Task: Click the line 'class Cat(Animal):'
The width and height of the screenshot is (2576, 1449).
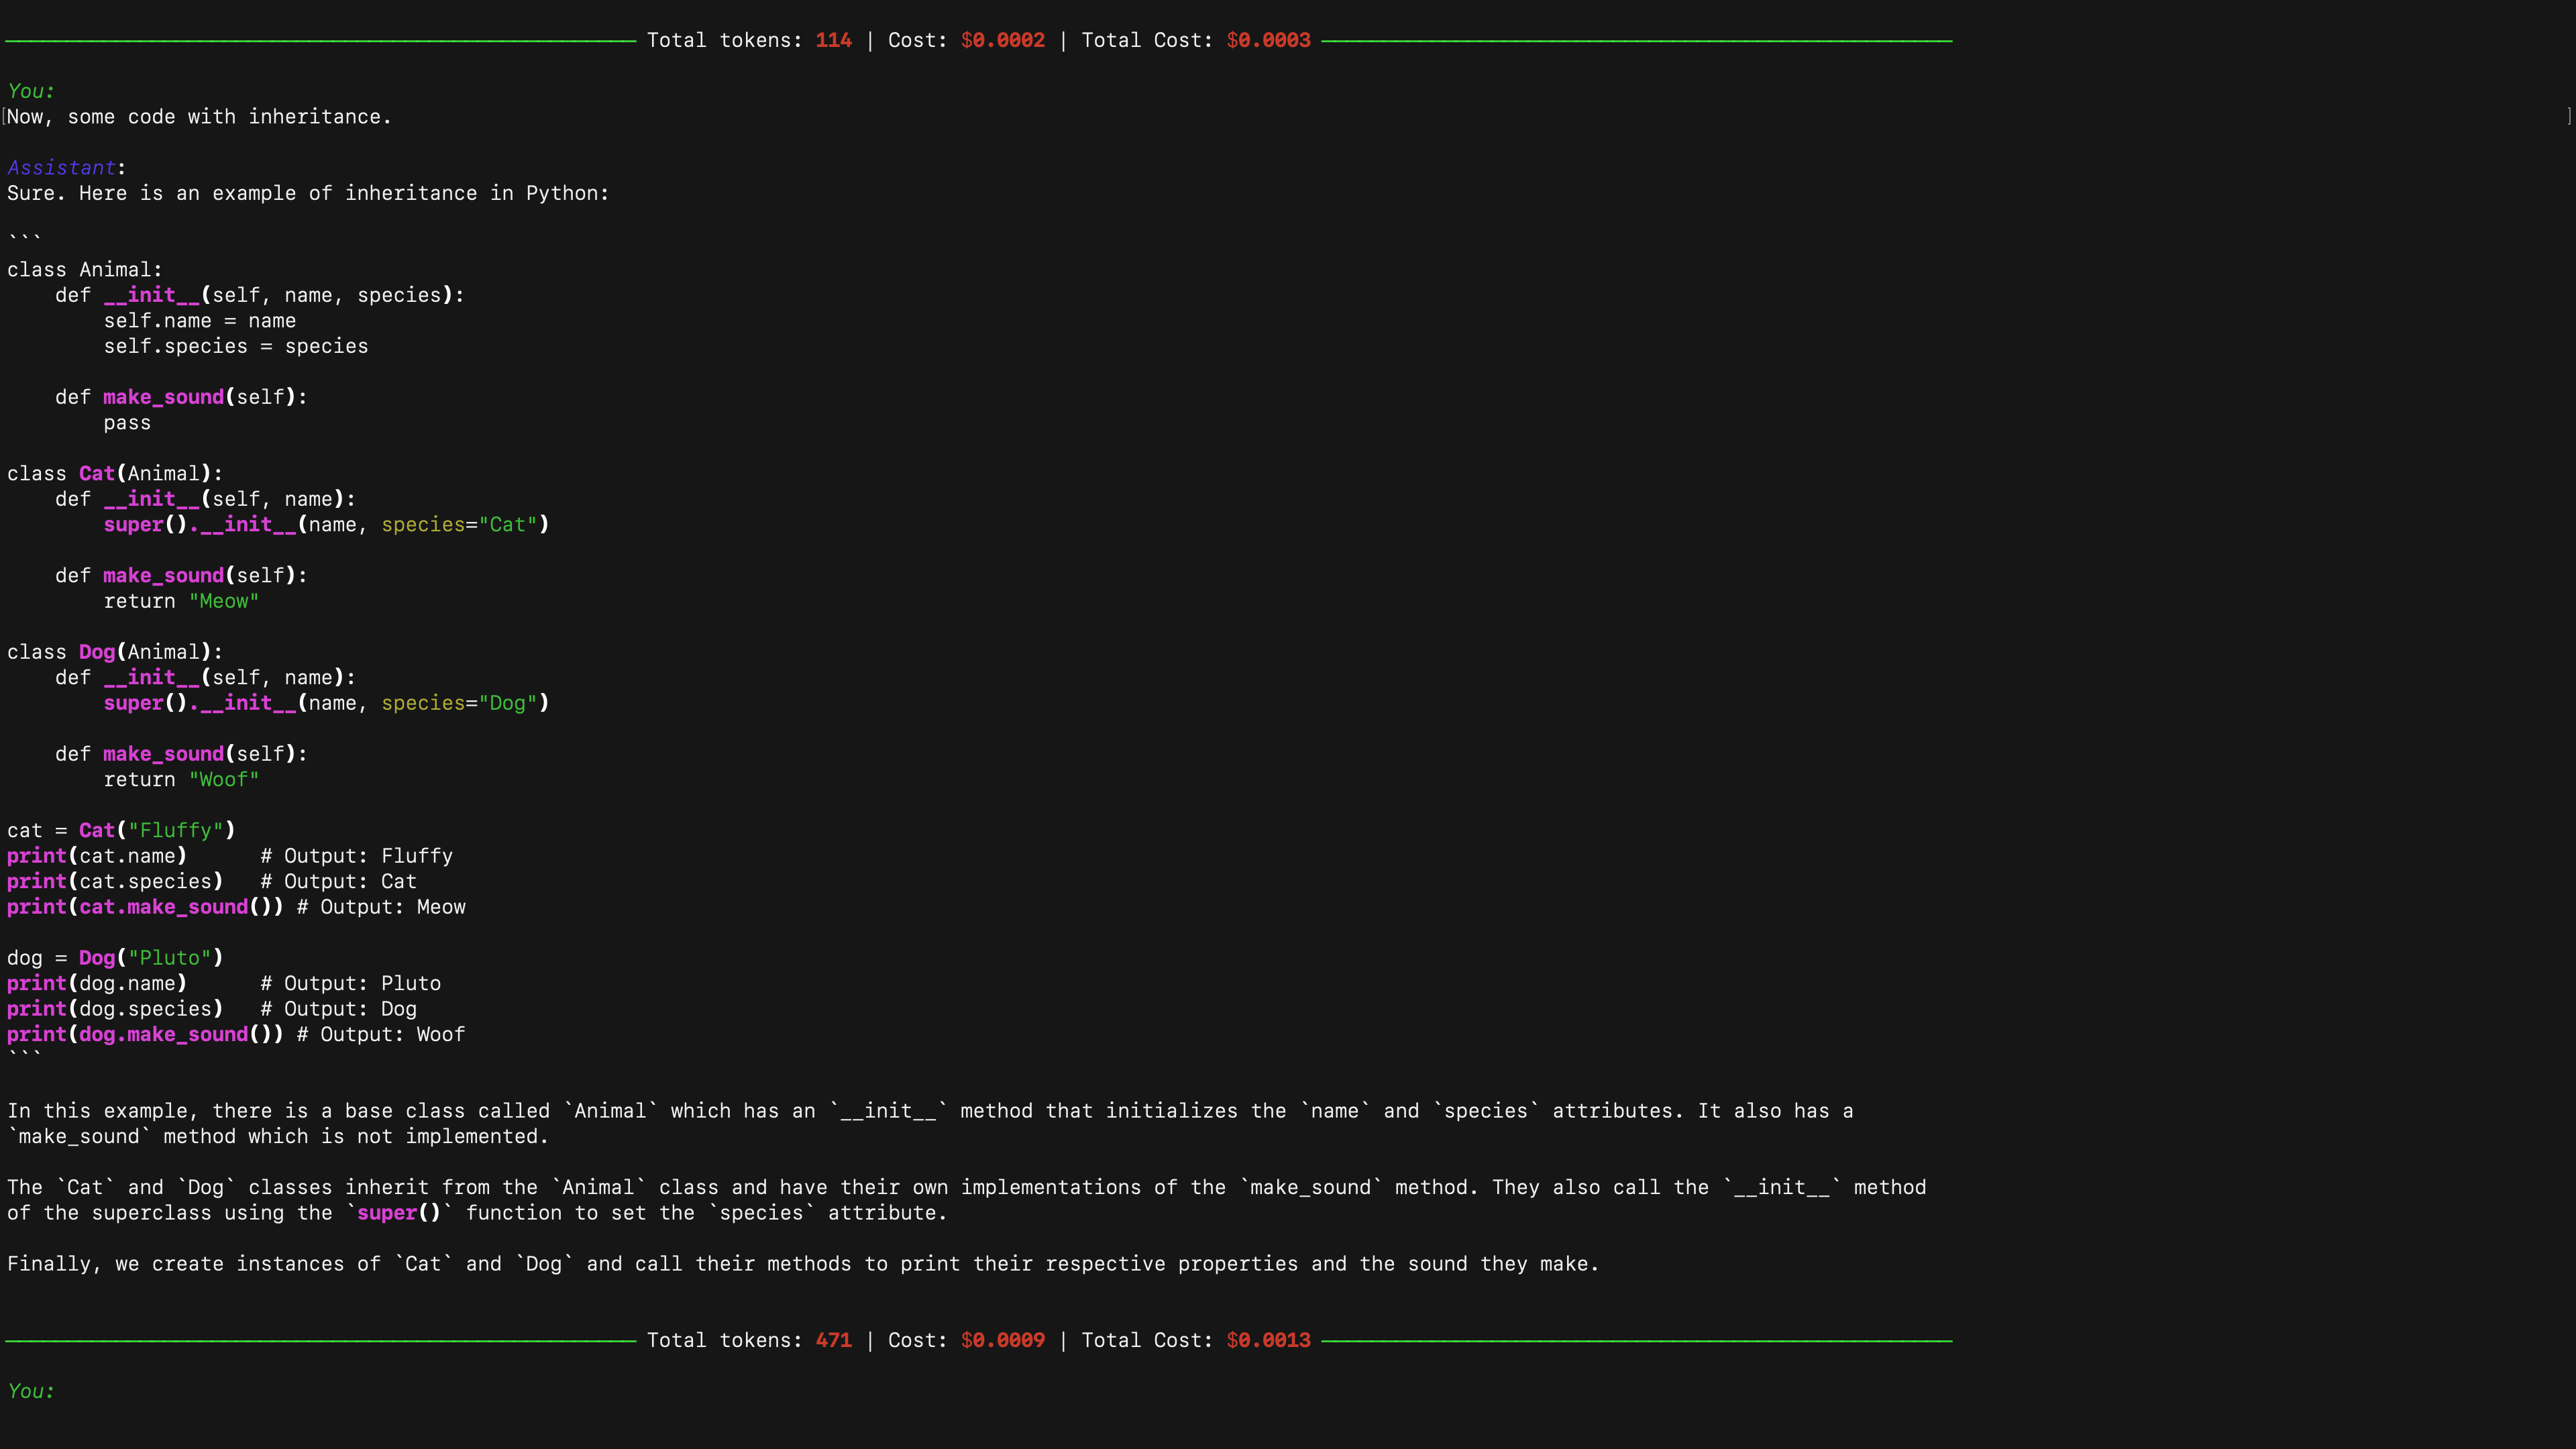Action: coord(115,474)
